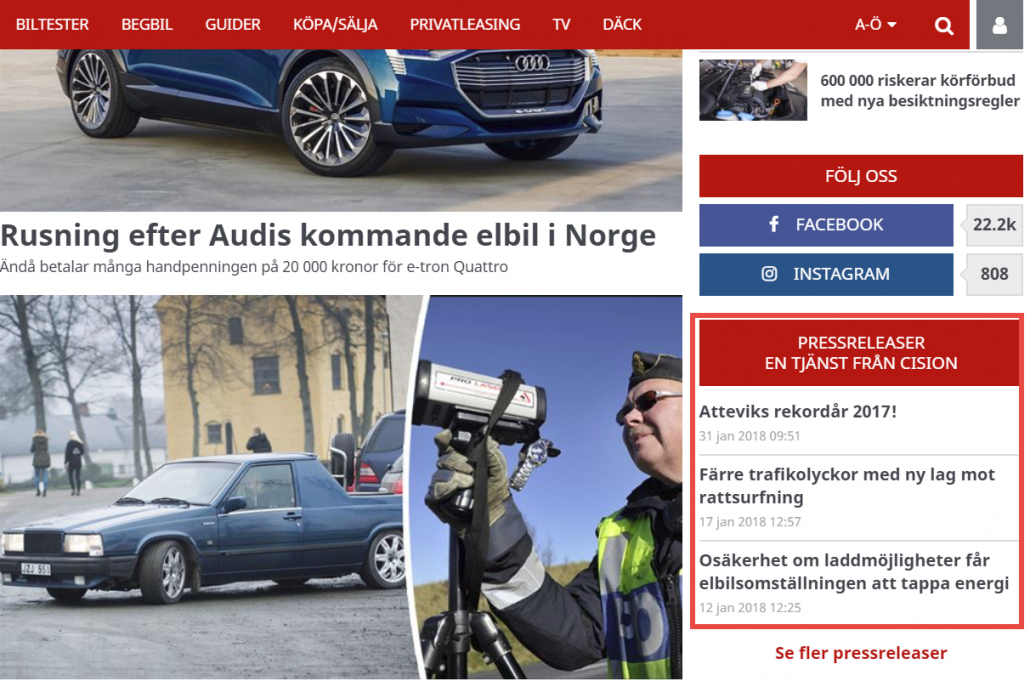Click the engine inspection article thumbnail
Viewport: 1030px width, 687px height.
[x=753, y=90]
